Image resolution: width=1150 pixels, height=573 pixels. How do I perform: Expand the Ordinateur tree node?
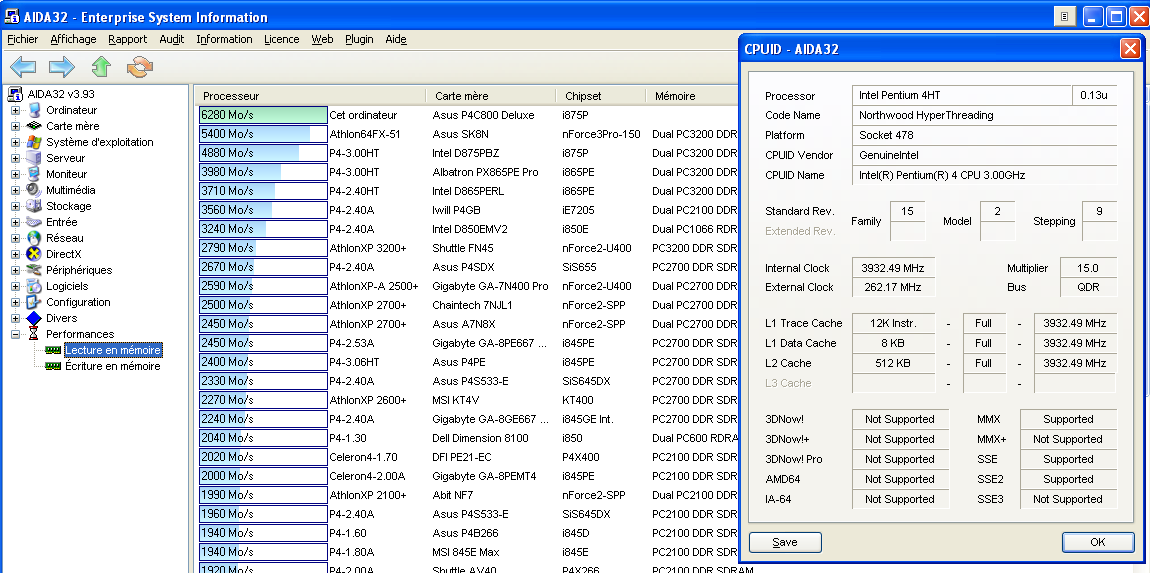15,111
